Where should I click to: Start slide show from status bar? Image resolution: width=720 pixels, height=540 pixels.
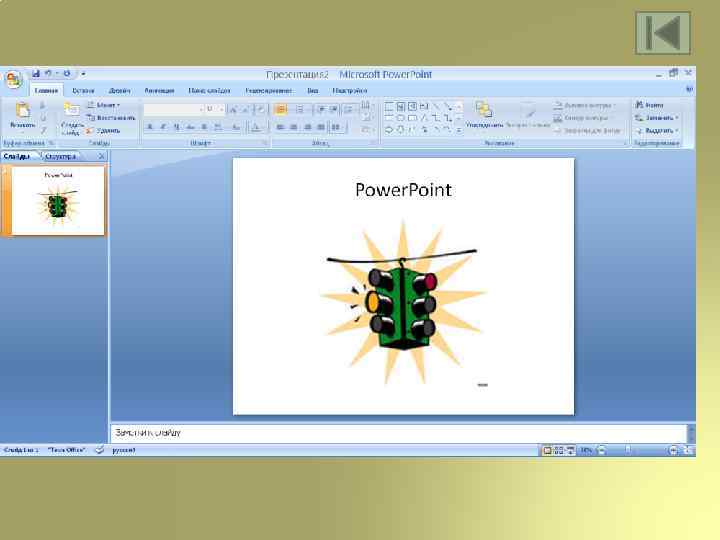click(x=570, y=450)
